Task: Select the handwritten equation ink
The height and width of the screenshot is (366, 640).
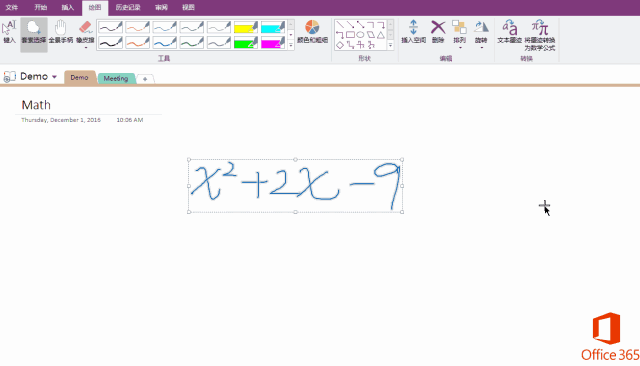Action: click(x=295, y=186)
